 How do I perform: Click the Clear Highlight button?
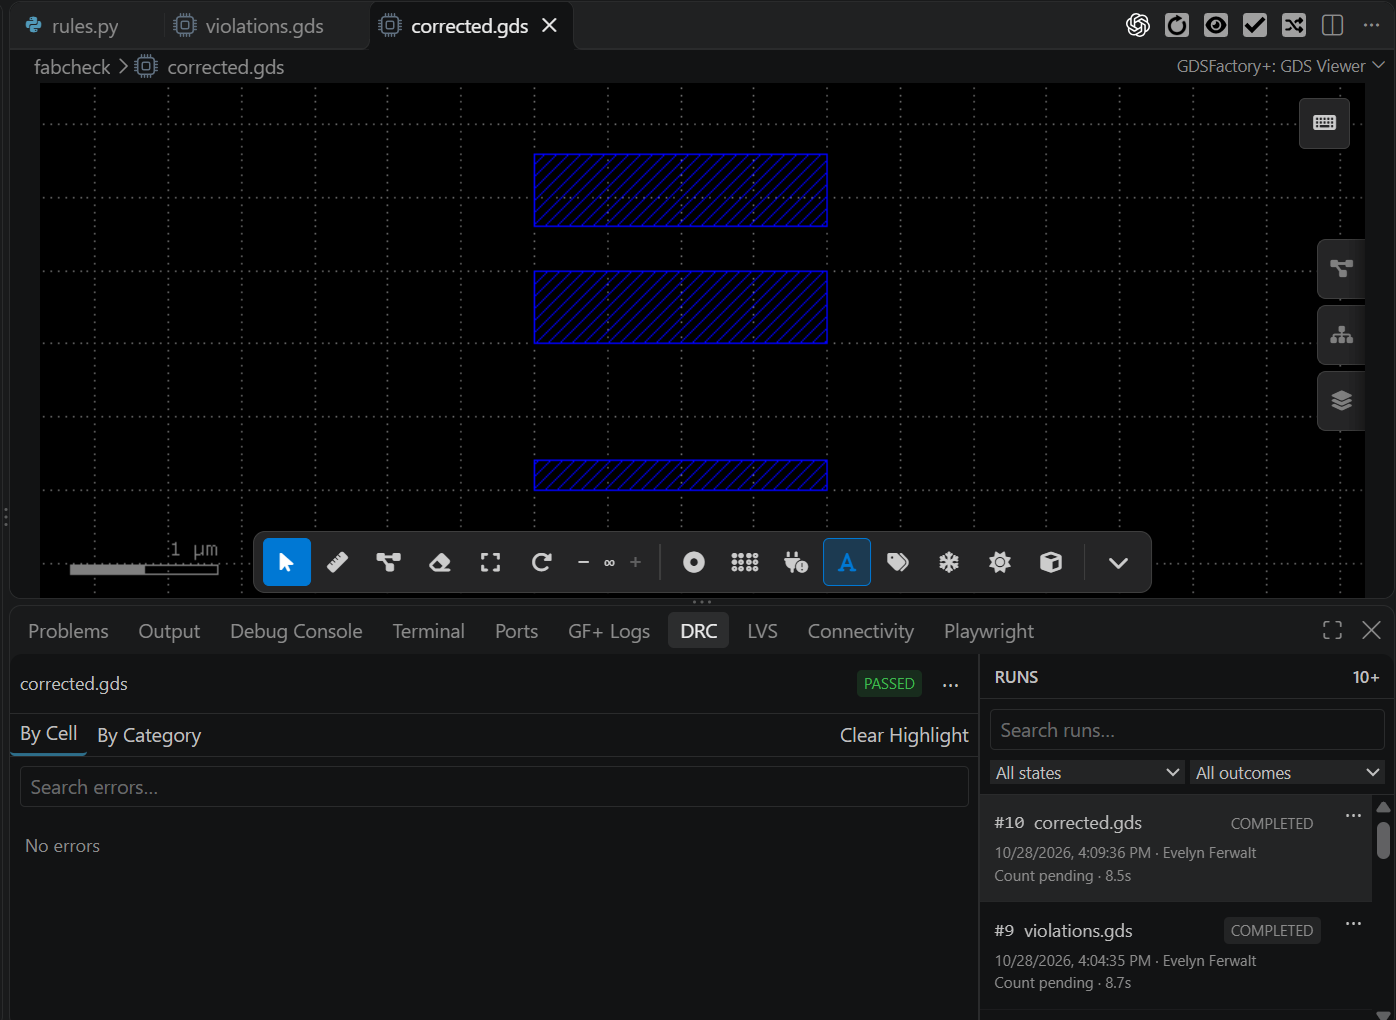[x=904, y=735]
